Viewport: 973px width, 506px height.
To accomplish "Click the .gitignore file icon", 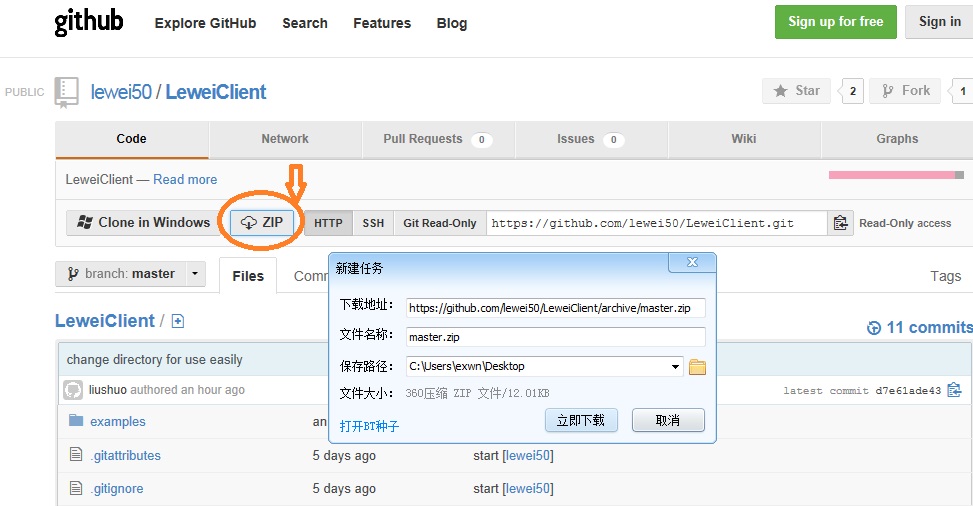I will 76,488.
